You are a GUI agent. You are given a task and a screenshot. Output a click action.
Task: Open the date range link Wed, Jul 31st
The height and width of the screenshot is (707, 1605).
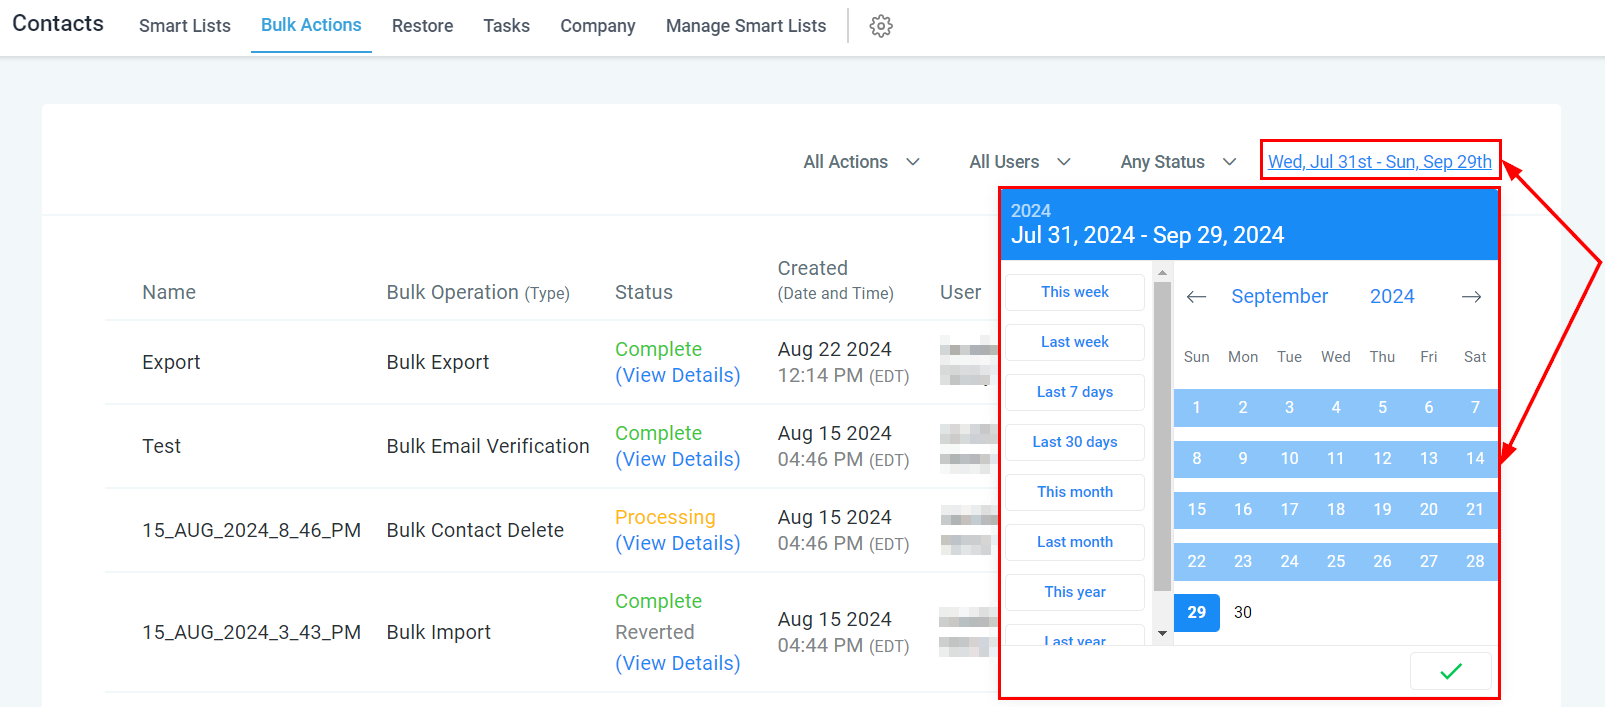pos(1380,162)
